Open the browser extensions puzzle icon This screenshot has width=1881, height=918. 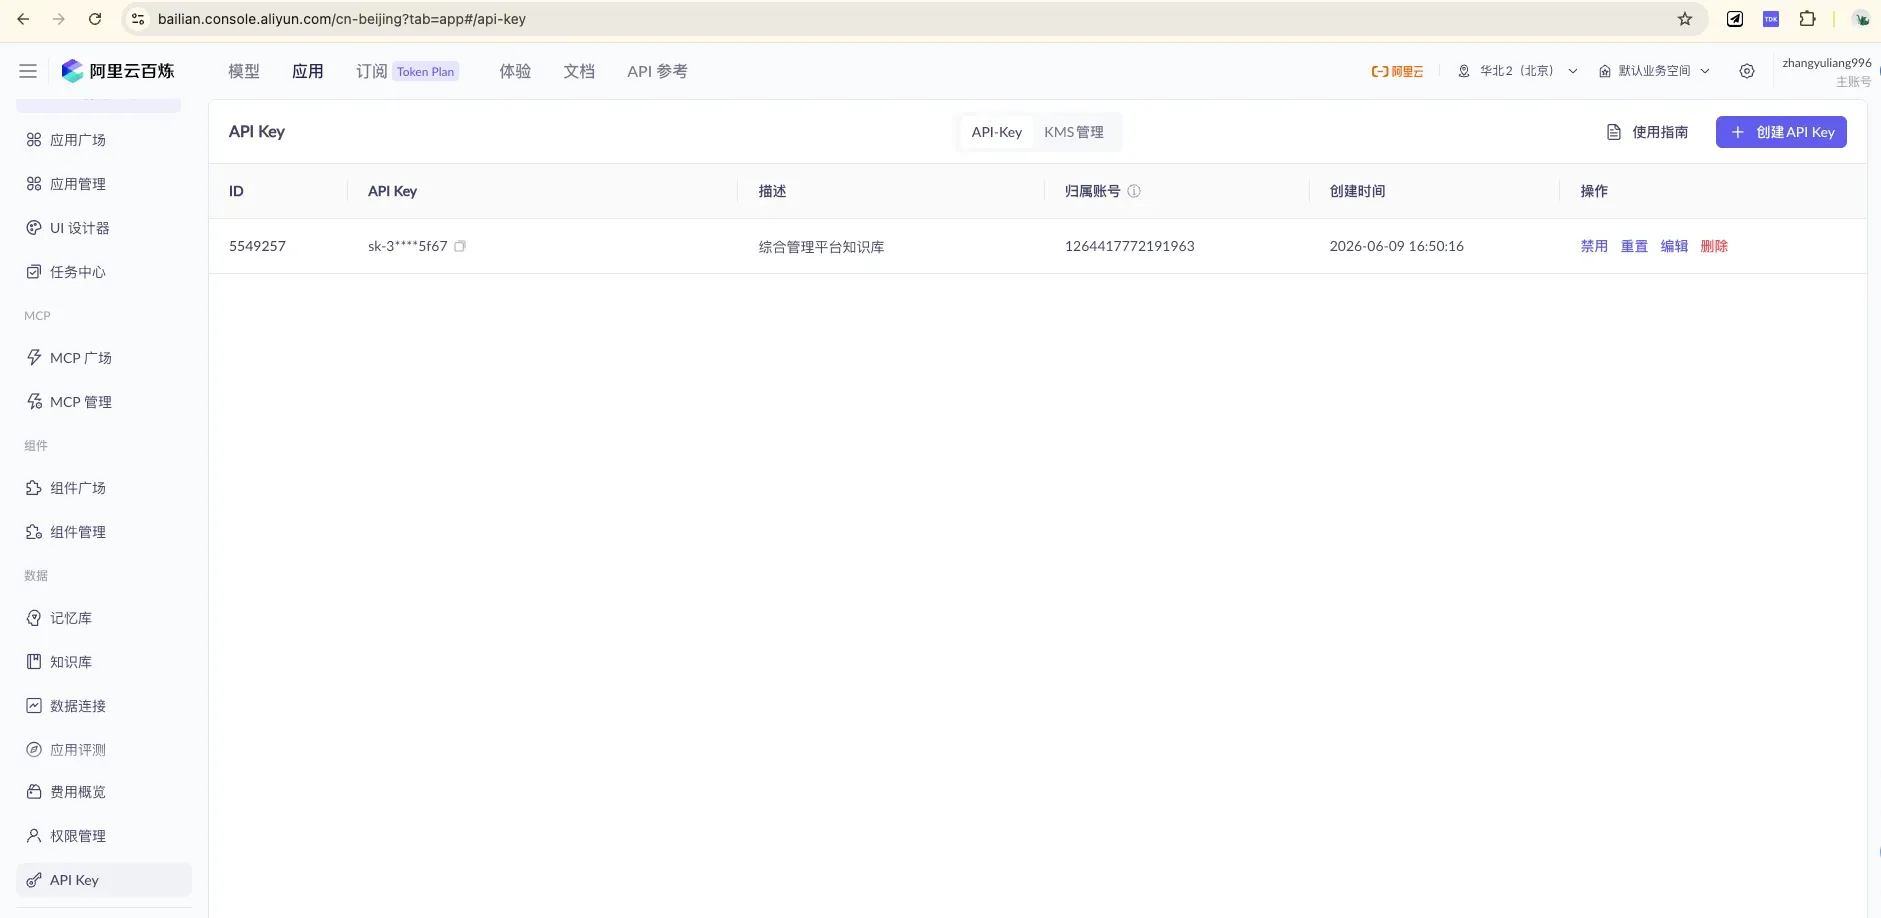1807,19
